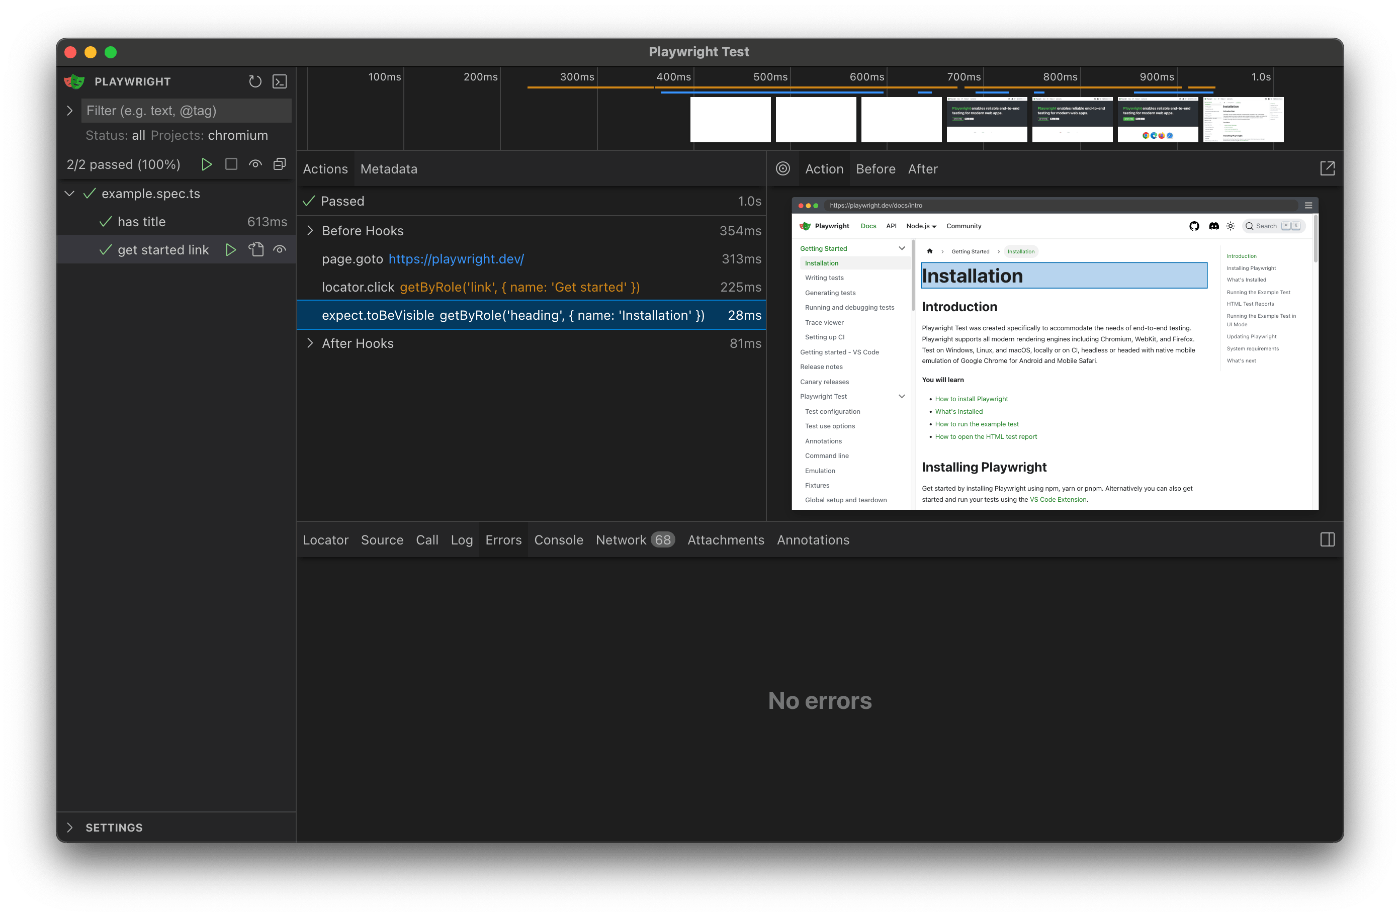Click the 800ms marker on the timeline

pyautogui.click(x=1060, y=77)
